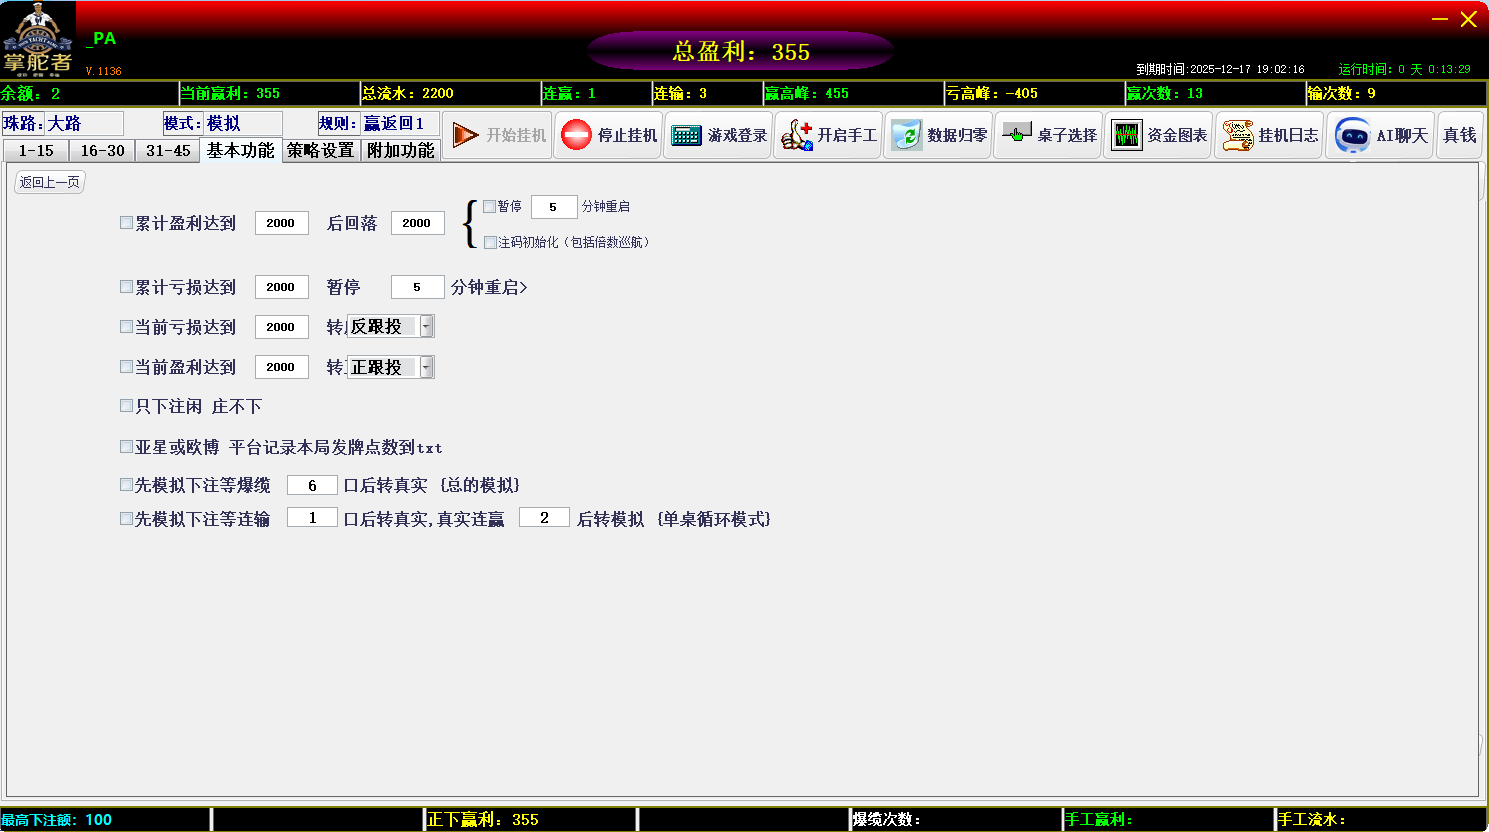
Task: Click the 分钟重启> expander after 累计亏损
Action: [x=489, y=288]
